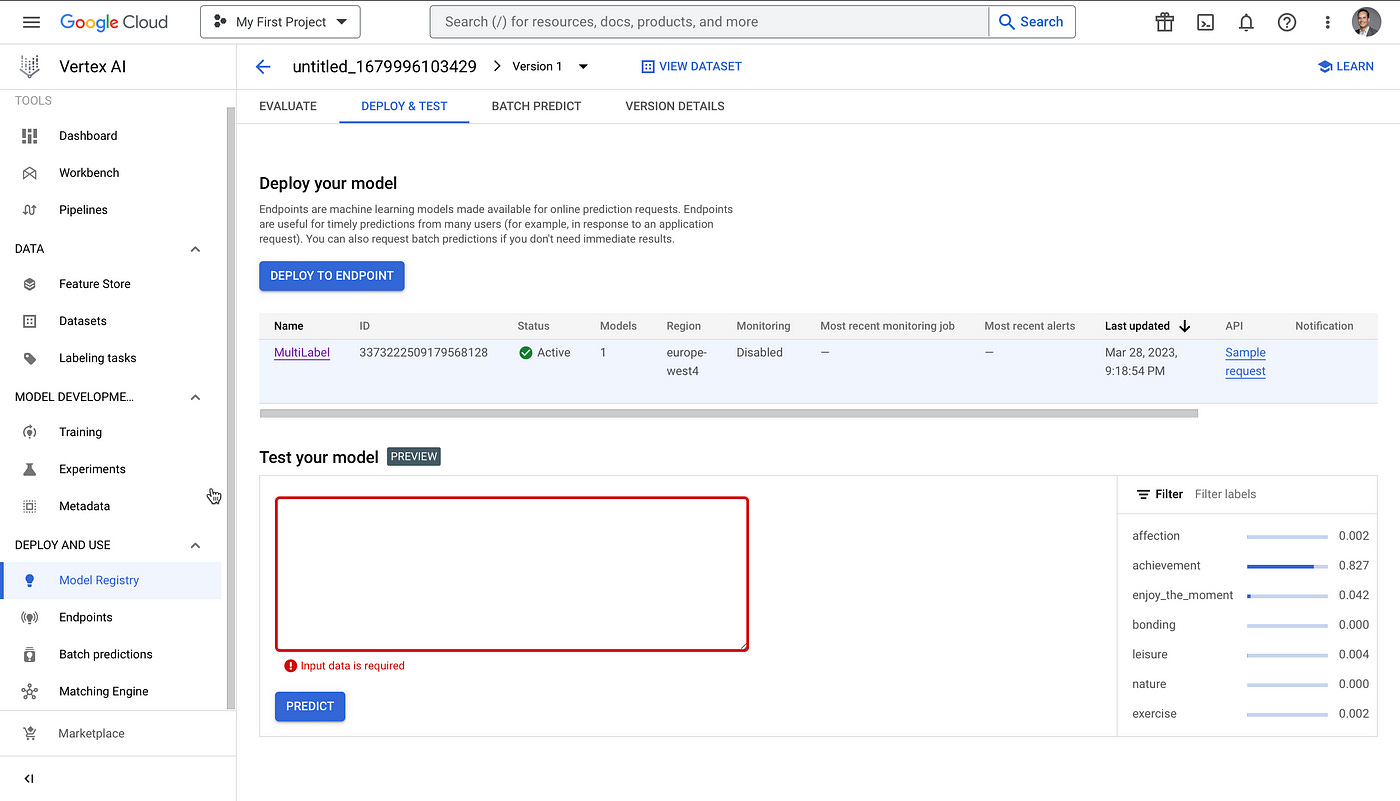Click the affection confidence bar
Viewport: 1400px width, 801px height.
(1287, 537)
